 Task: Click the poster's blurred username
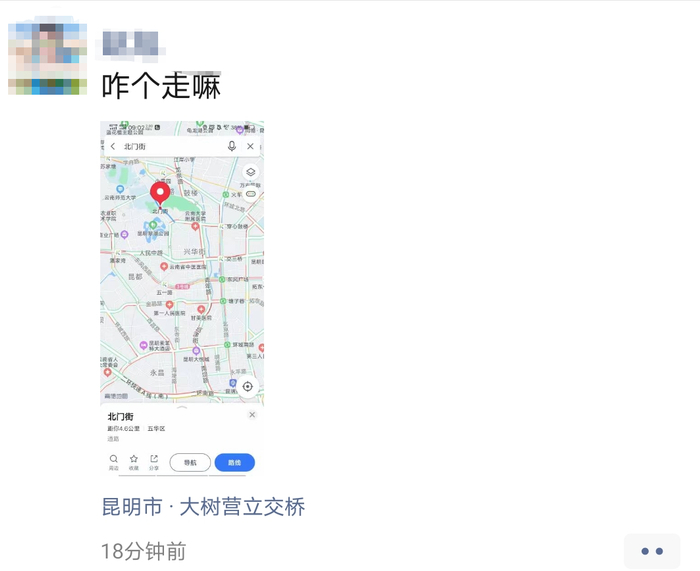[130, 43]
